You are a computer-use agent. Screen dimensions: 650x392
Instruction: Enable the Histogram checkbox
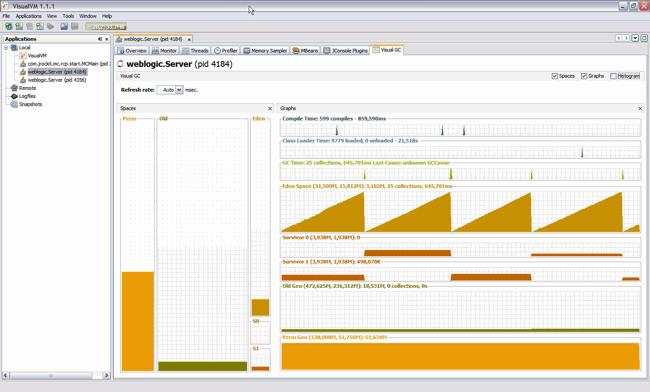(613, 76)
